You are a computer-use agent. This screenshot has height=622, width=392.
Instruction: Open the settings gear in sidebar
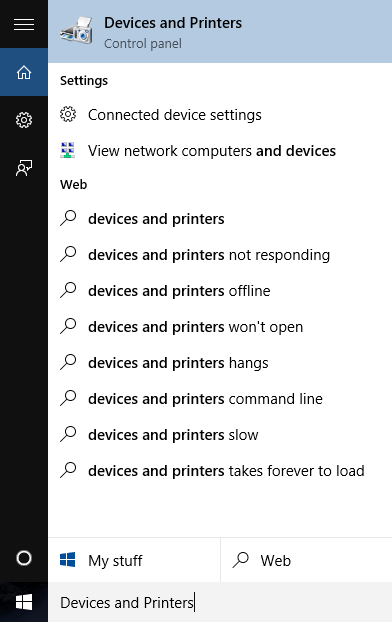[24, 120]
